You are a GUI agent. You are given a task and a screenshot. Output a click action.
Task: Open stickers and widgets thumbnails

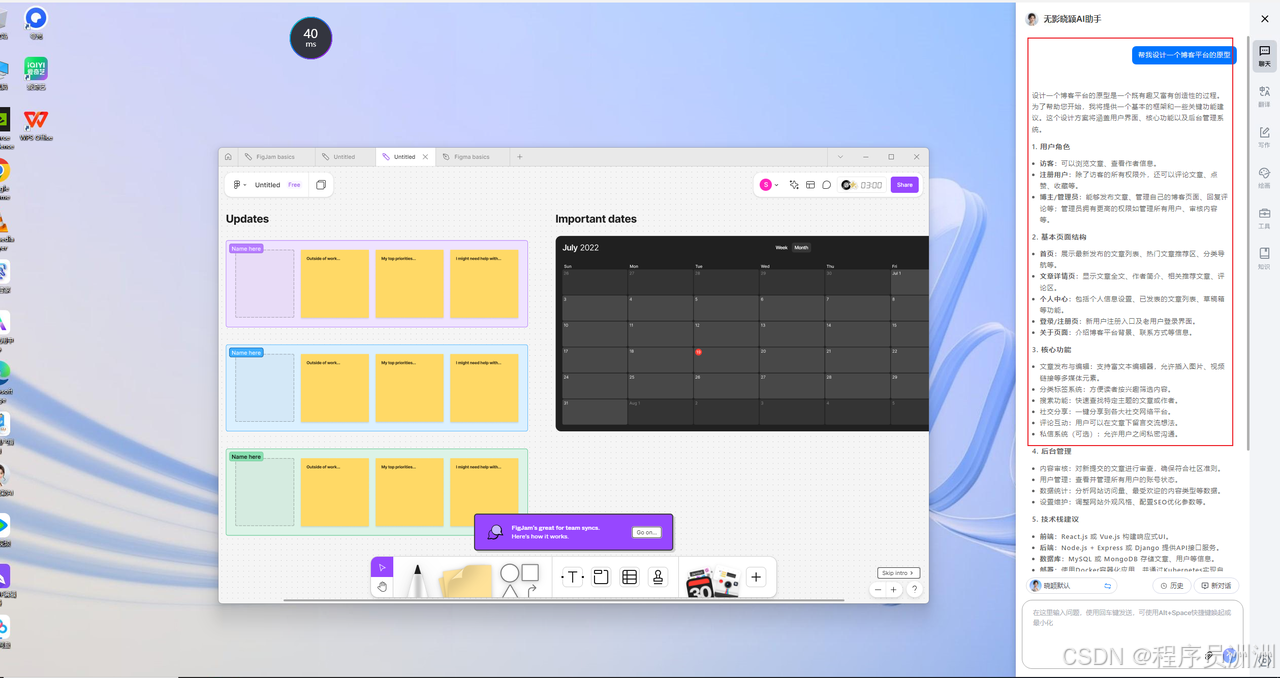pyautogui.click(x=712, y=580)
